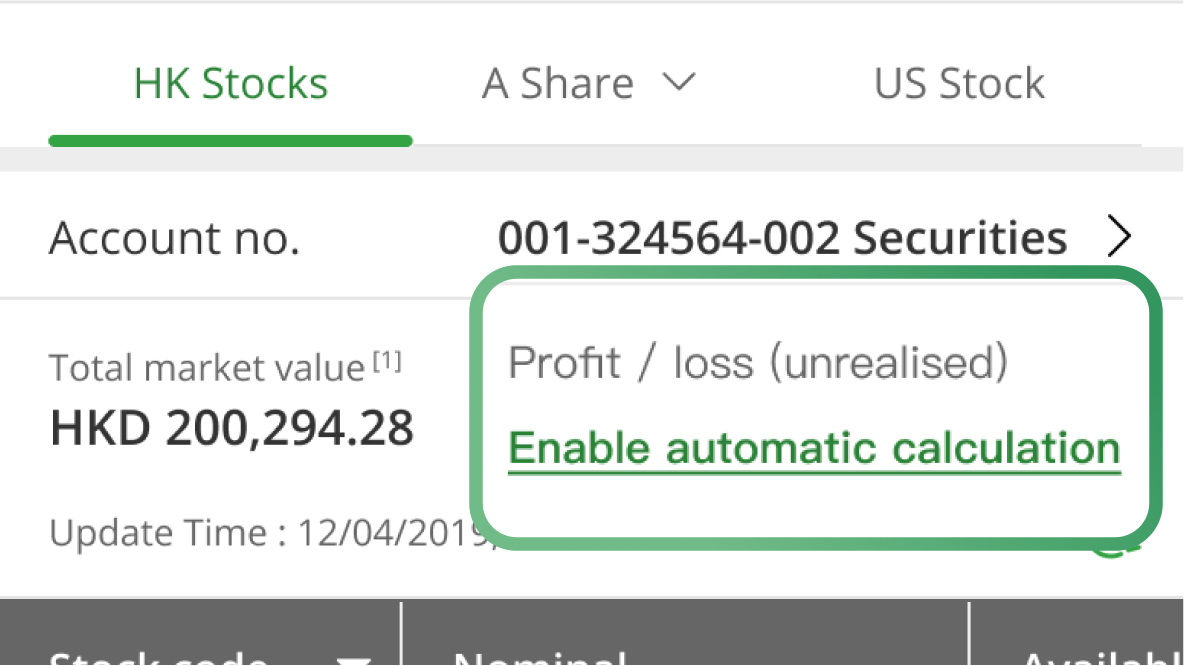Sort by Stock code using triangle arrow
1184x666 pixels.
click(x=352, y=660)
